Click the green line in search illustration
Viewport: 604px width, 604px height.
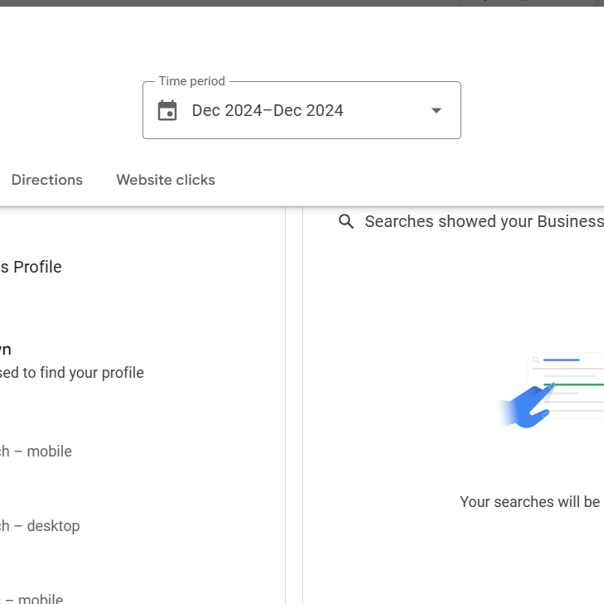coord(574,384)
